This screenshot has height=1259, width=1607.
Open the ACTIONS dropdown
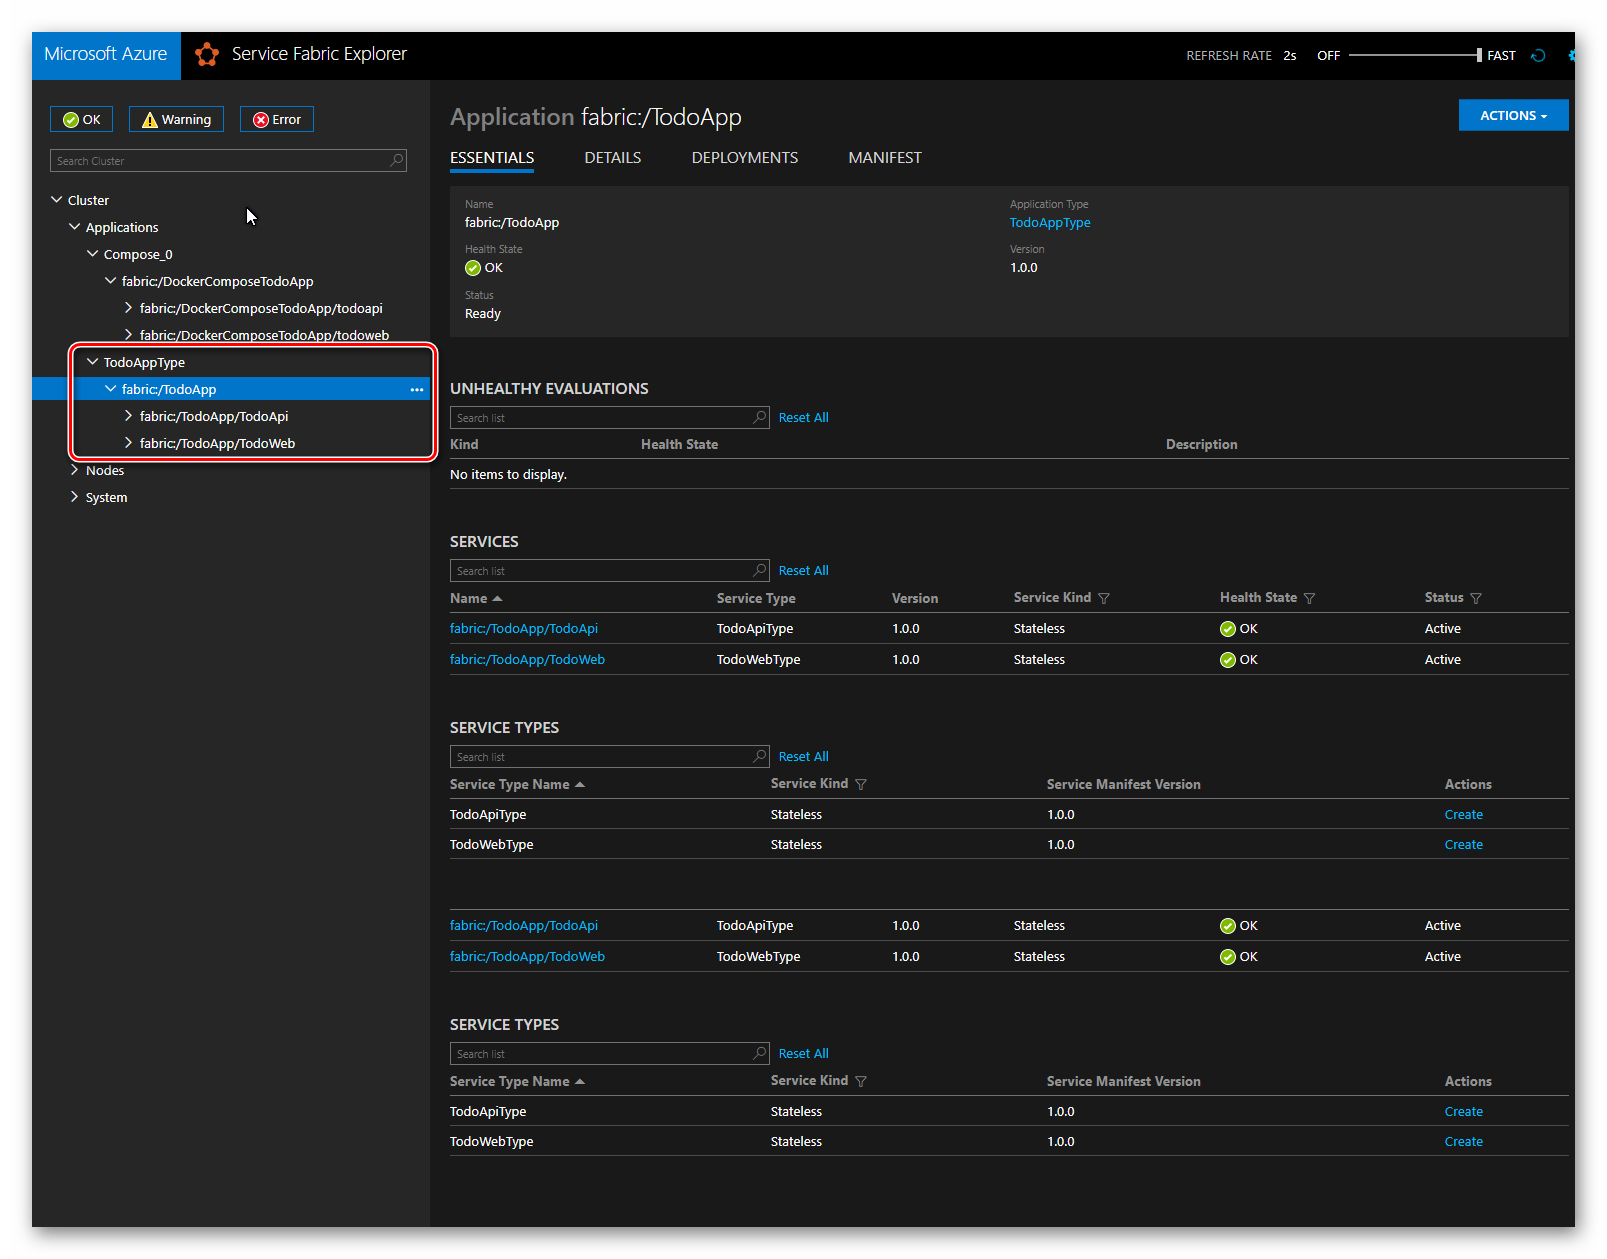(1513, 115)
